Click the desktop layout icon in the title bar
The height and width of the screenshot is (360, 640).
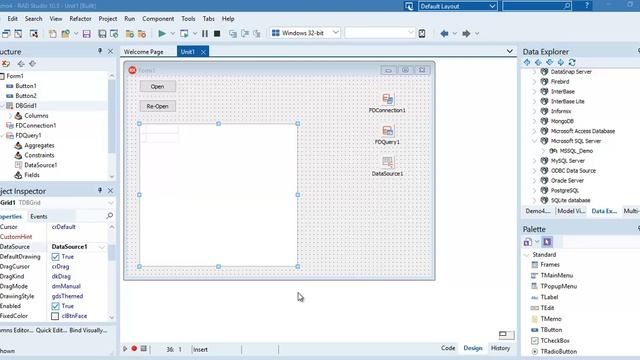(409, 6)
